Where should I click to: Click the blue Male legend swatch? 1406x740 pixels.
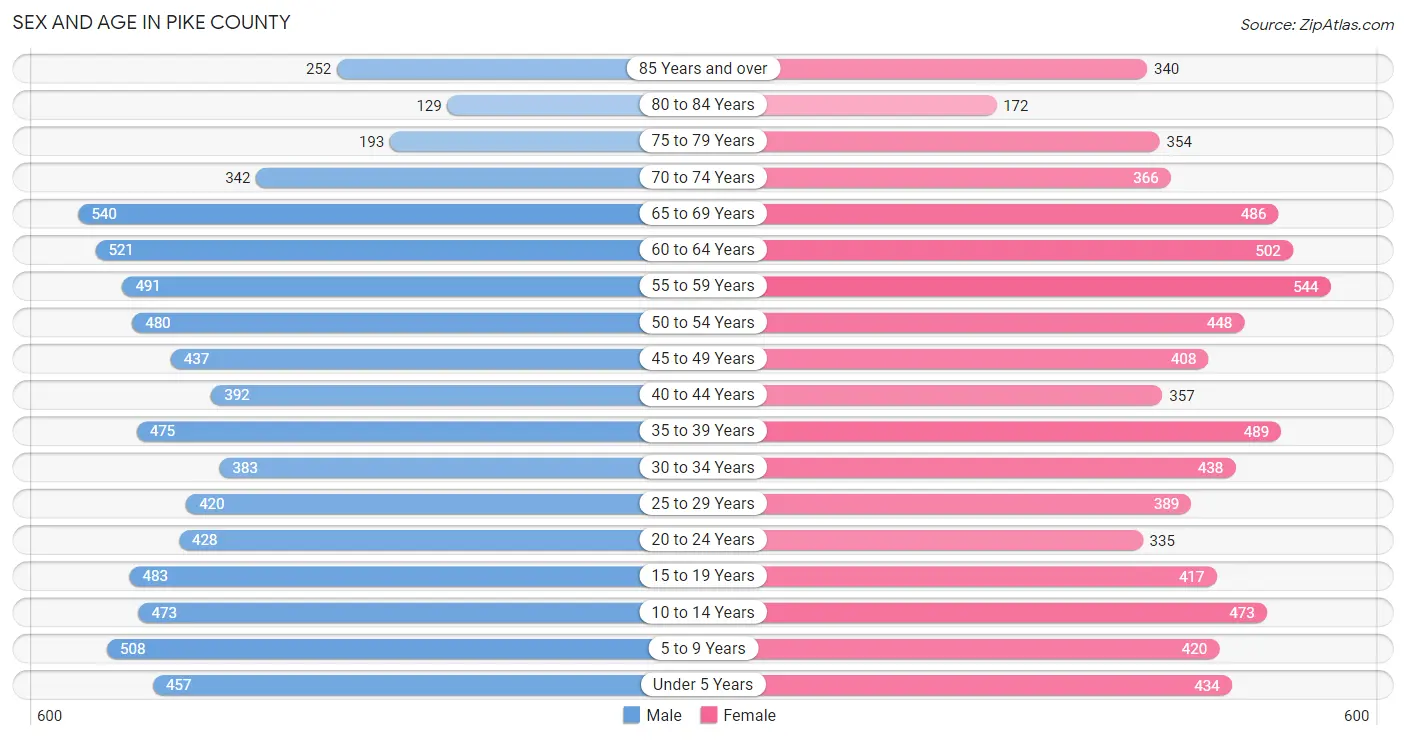631,715
